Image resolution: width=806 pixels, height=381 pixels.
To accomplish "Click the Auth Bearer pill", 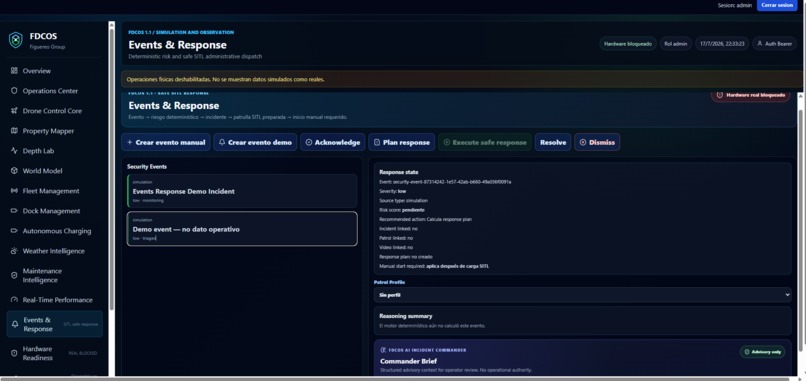I will pyautogui.click(x=774, y=44).
